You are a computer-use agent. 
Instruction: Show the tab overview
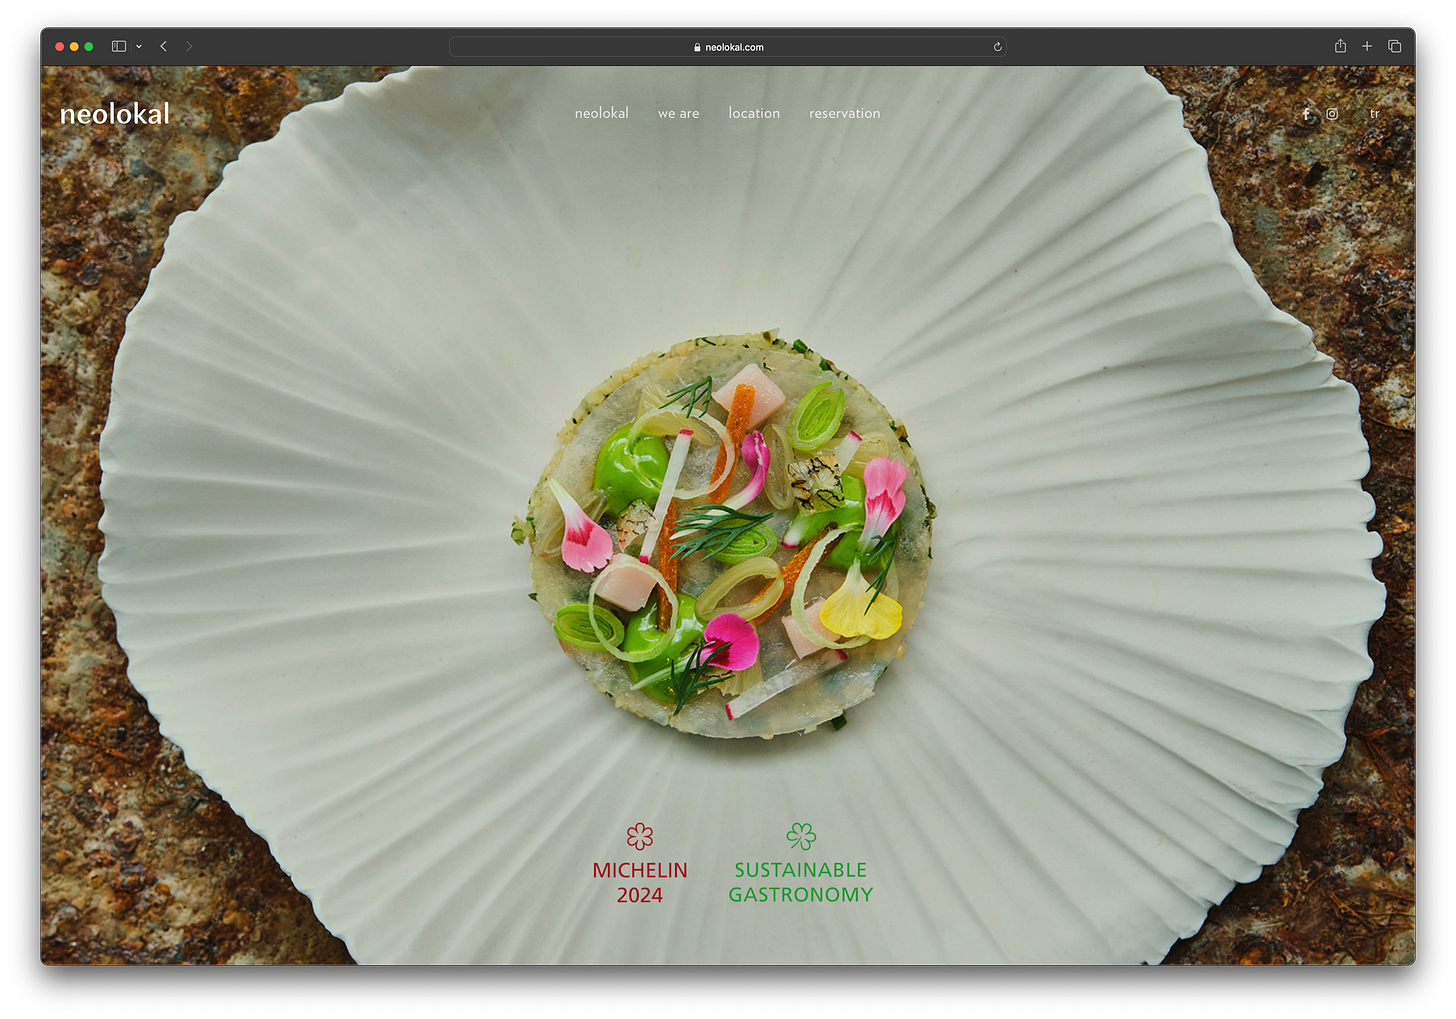tap(1394, 46)
